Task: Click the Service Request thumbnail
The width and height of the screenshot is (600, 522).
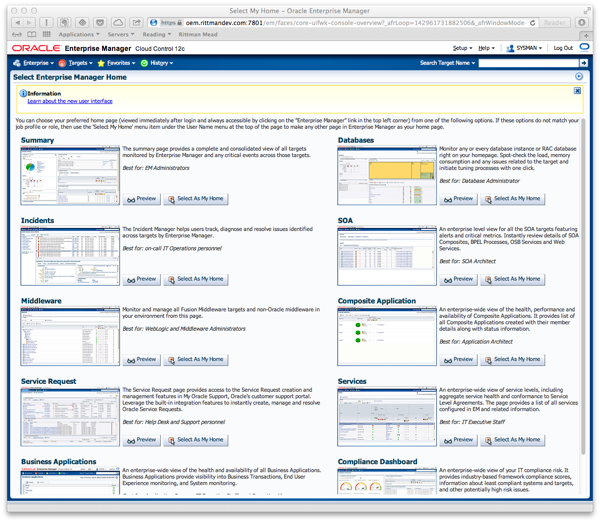Action: pos(70,416)
